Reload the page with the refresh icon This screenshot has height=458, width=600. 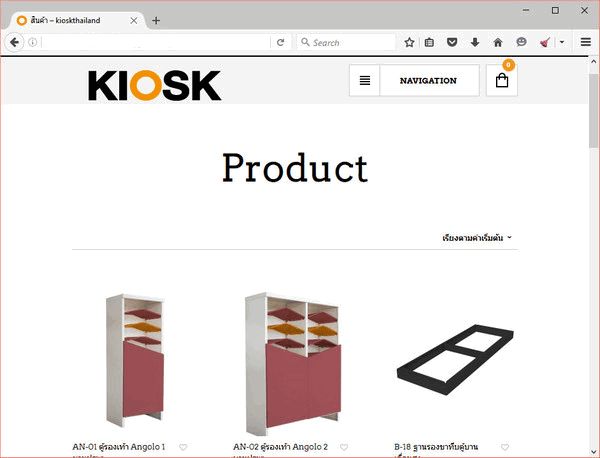point(280,42)
